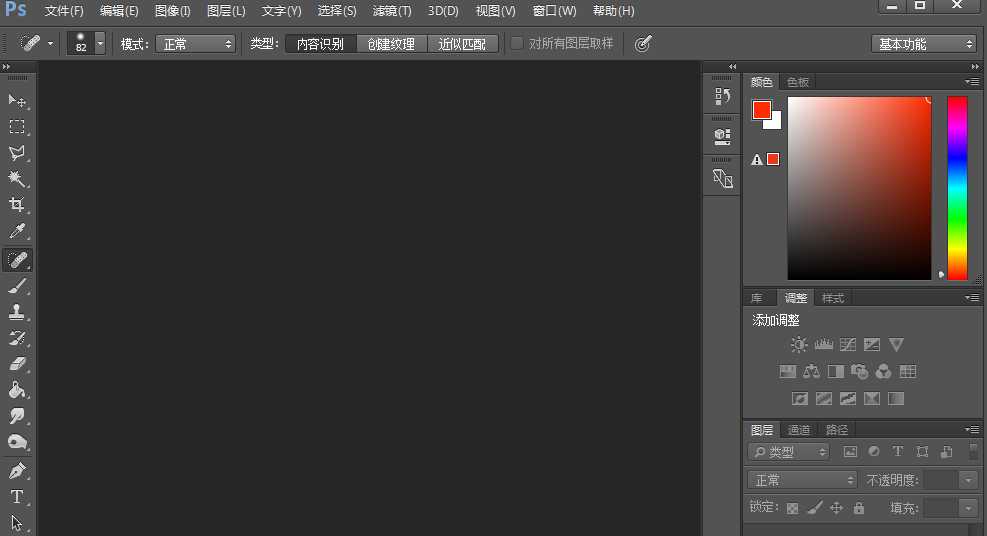The width and height of the screenshot is (987, 536).
Task: Select the Magic Wand tool
Action: click(x=17, y=179)
